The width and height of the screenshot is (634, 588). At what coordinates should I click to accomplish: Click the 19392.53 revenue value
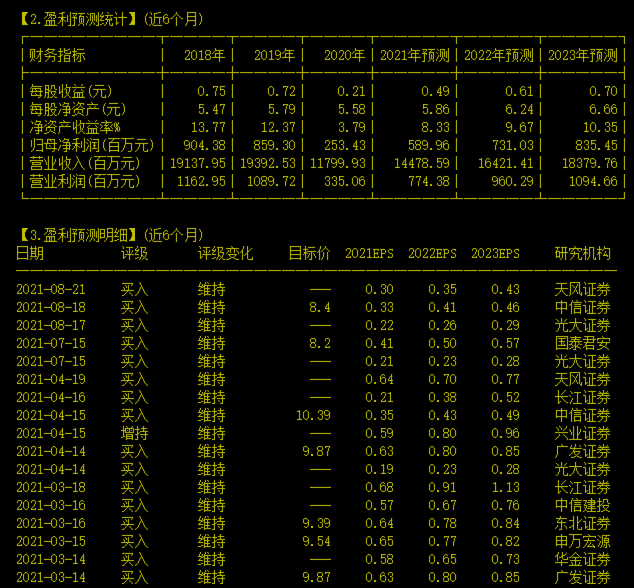click(x=268, y=163)
